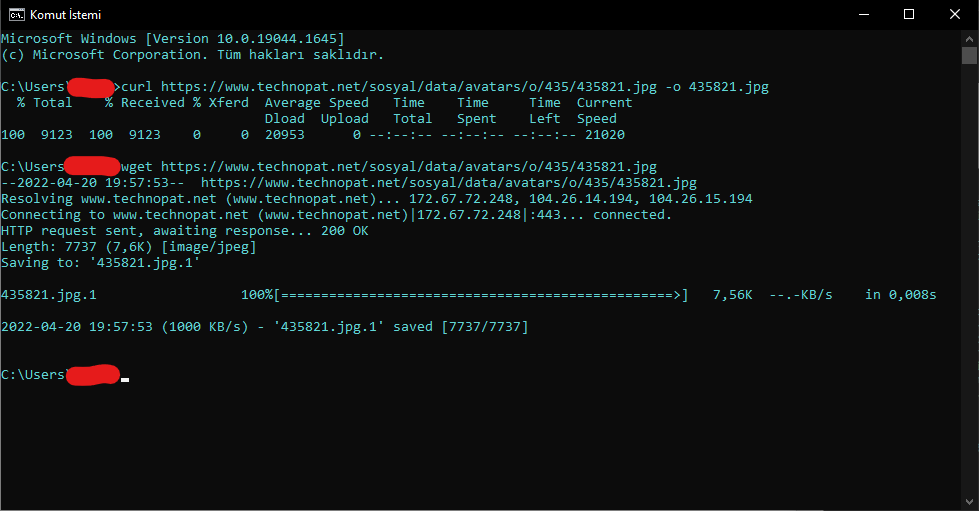Minimize the Komut İstemi window
This screenshot has width=979, height=511.
[x=863, y=15]
